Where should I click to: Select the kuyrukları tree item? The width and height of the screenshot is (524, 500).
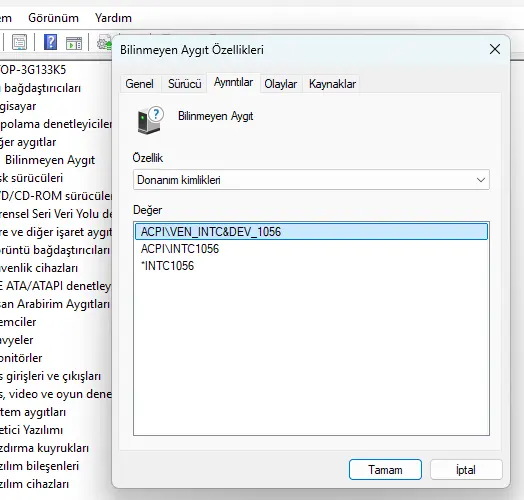point(44,448)
